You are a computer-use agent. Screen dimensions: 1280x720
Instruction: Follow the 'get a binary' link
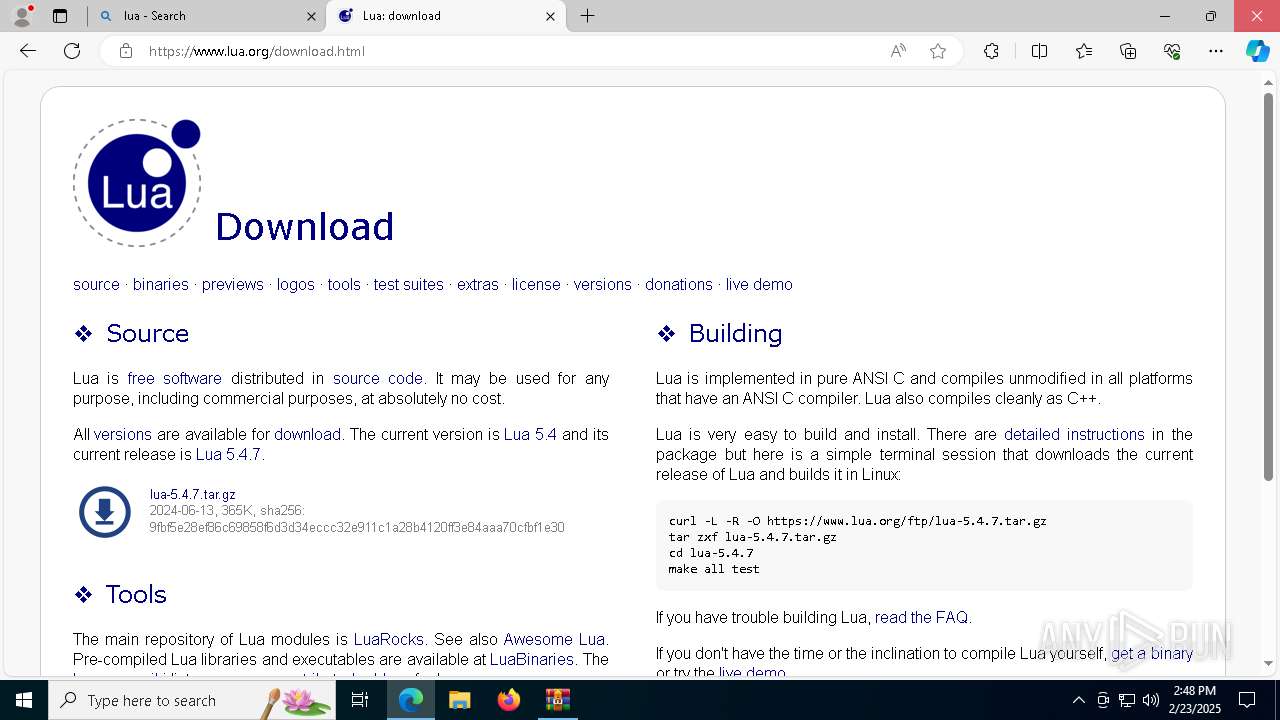[1152, 654]
